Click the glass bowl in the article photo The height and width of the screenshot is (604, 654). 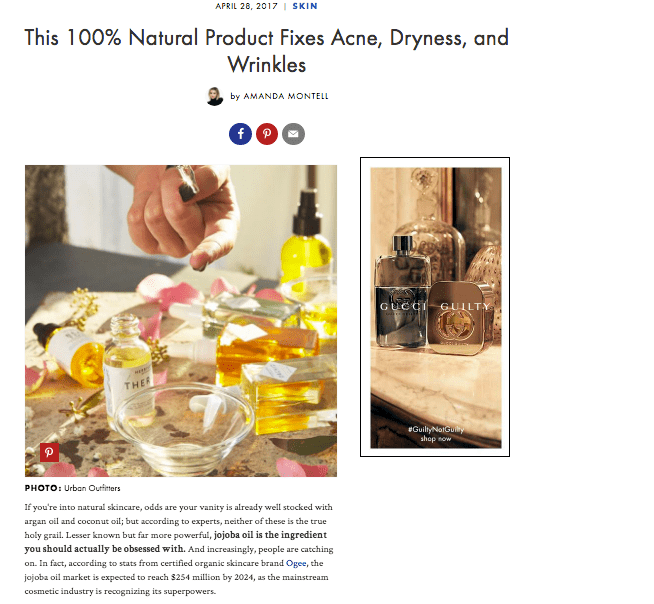(x=184, y=428)
